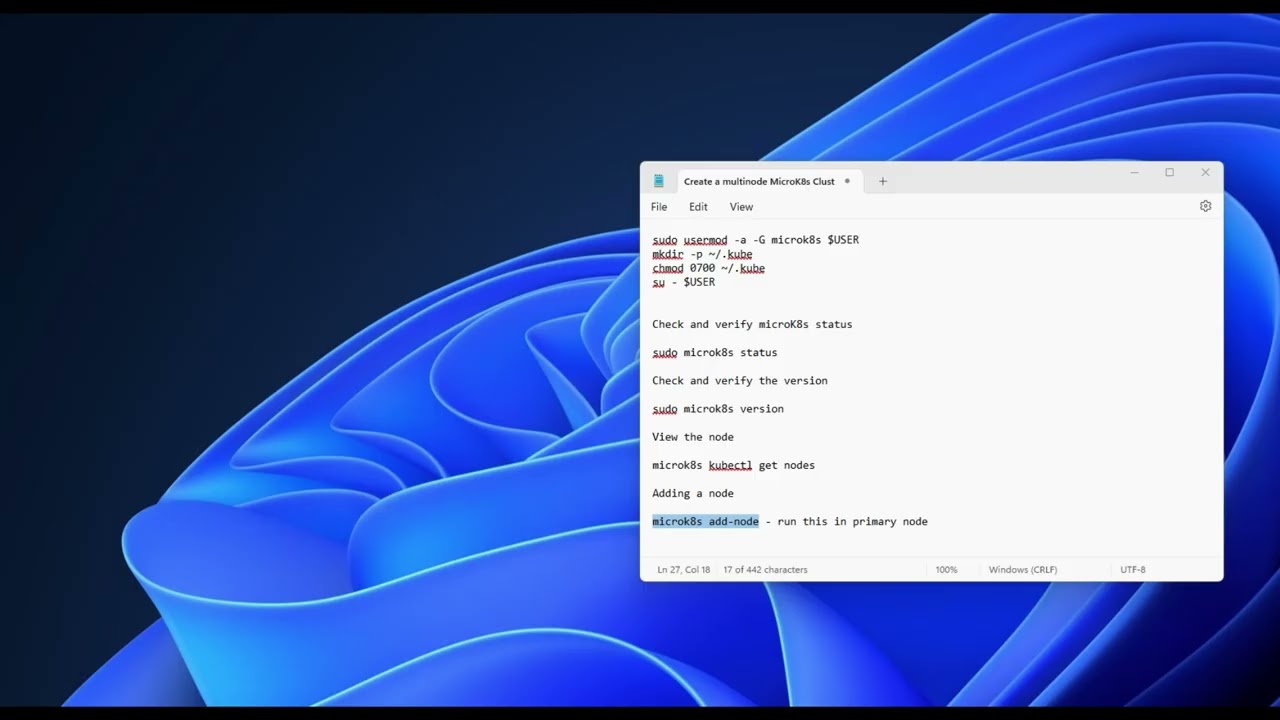Click the line 'chmod 0700 ~/.kube'
The width and height of the screenshot is (1280, 720).
tap(708, 268)
